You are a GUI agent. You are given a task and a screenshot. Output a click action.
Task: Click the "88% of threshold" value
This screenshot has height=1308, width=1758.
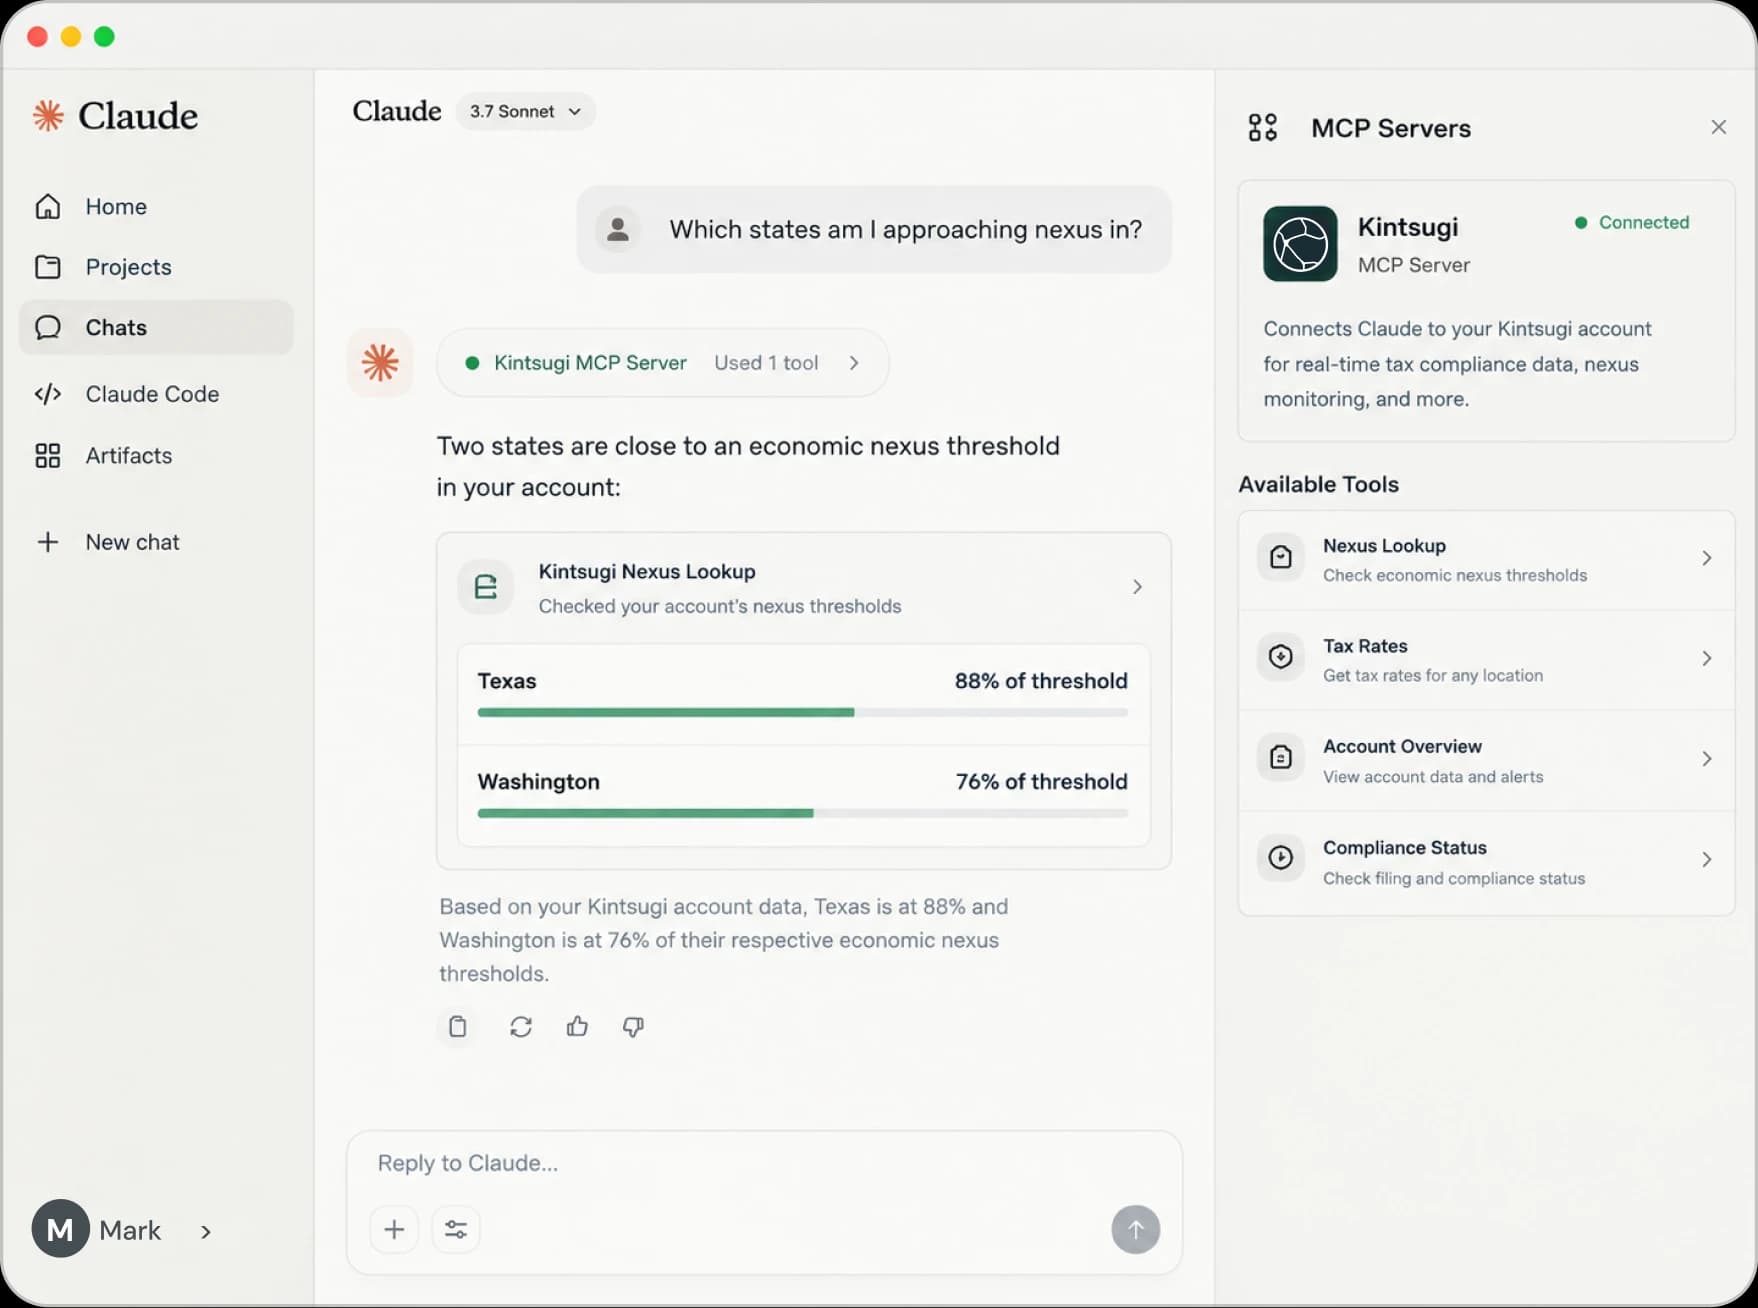pyautogui.click(x=1041, y=681)
